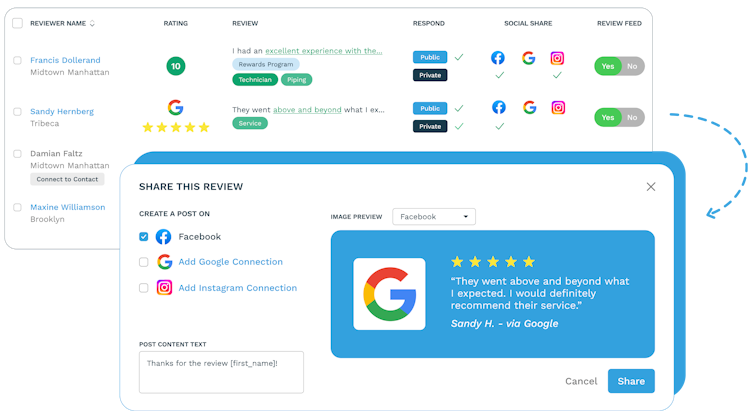Open Add Instagram Connection link
Image resolution: width=750 pixels, height=418 pixels.
click(x=238, y=287)
